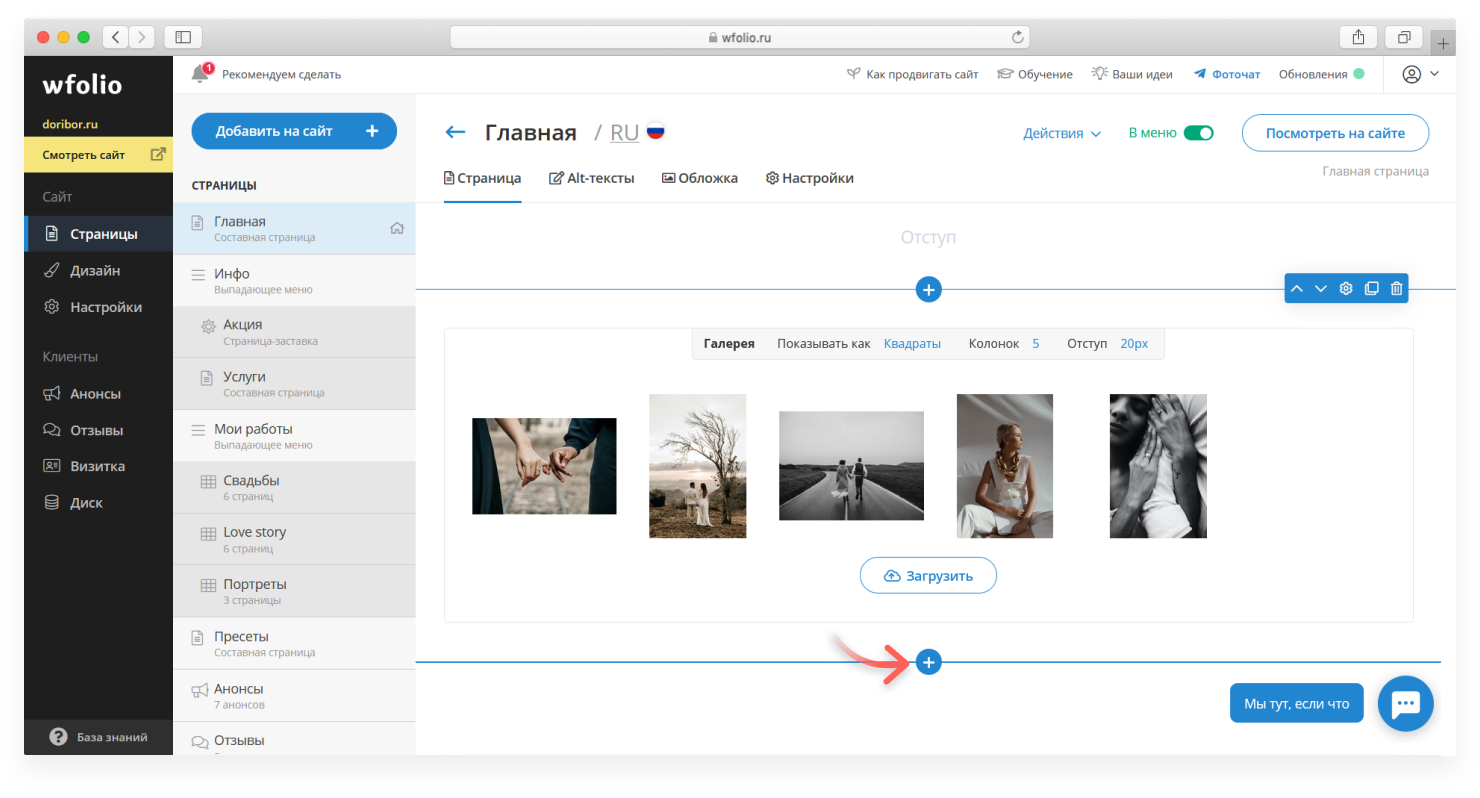
Task: Reload page using the address bar refresh icon
Action: pos(1018,37)
